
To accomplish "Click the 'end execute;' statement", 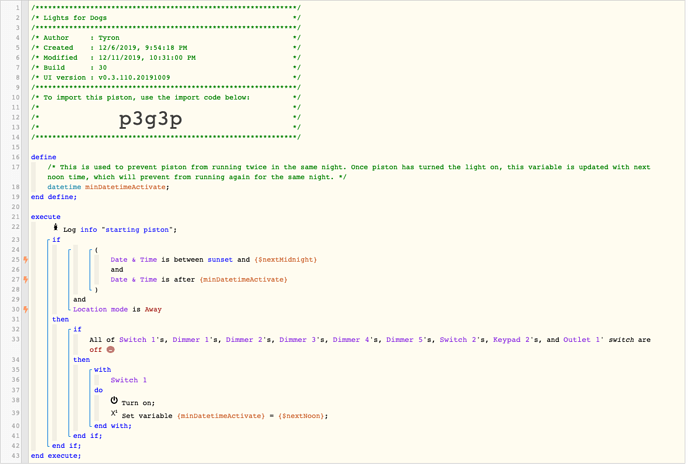I will click(x=56, y=456).
